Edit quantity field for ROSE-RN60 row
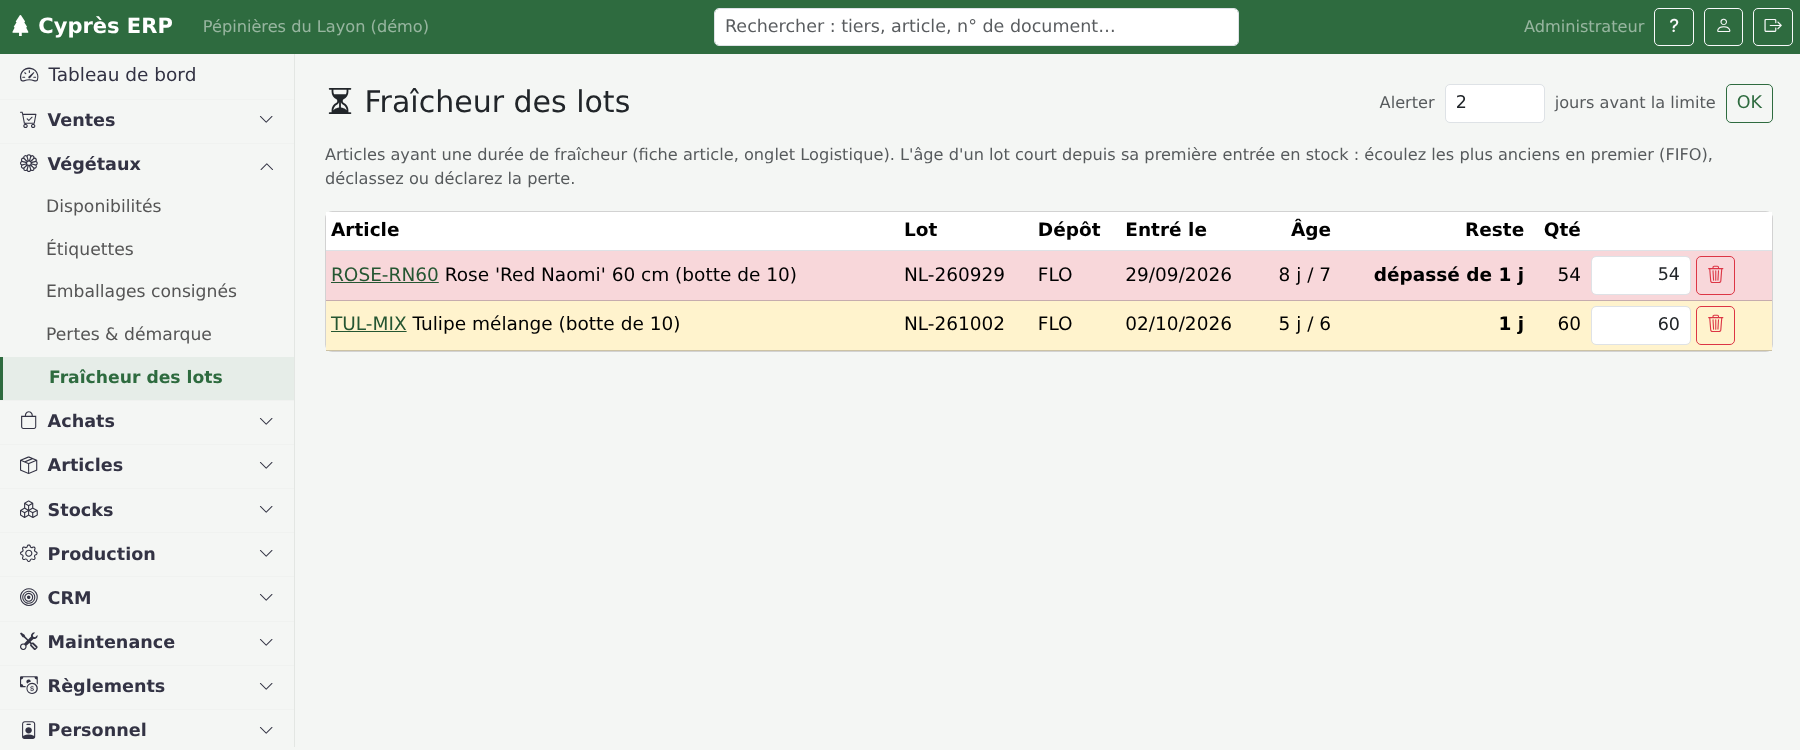 (1640, 275)
